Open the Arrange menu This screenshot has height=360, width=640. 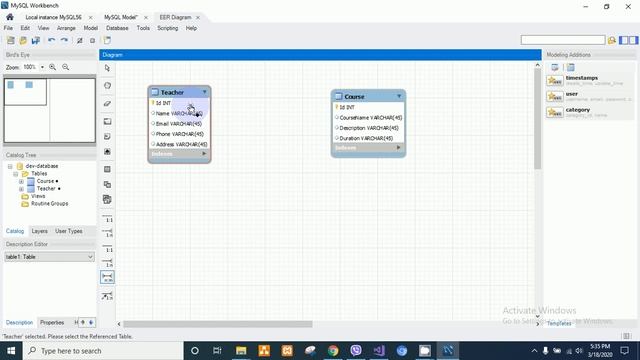pos(66,28)
